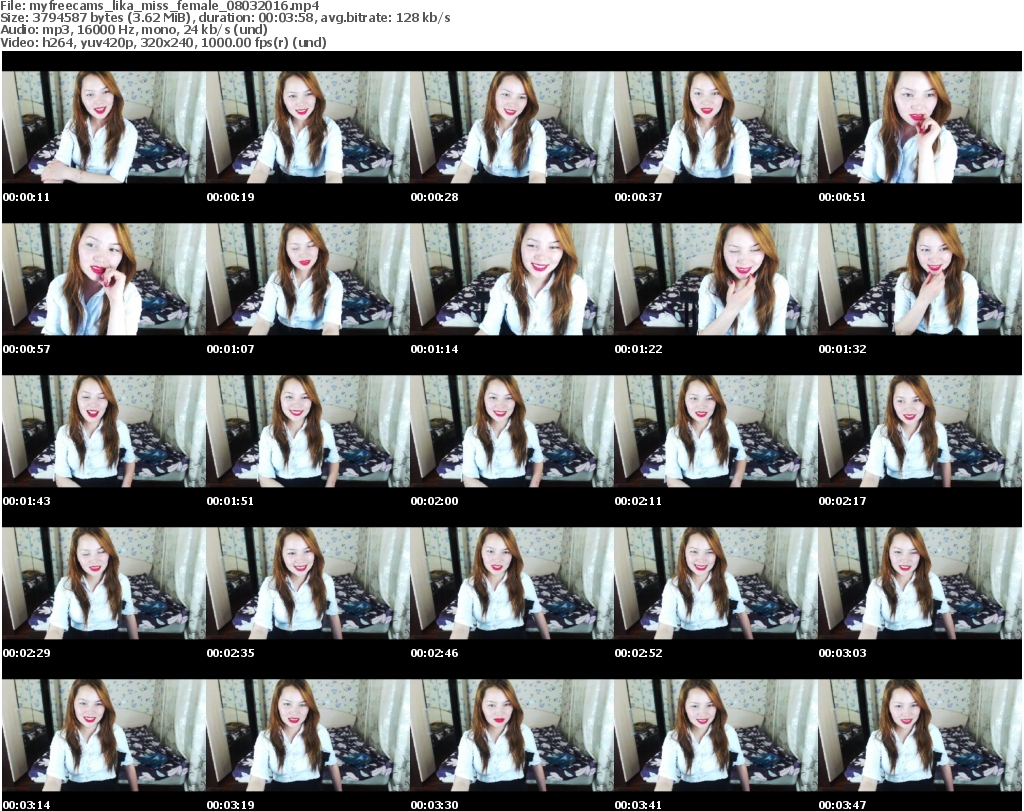The image size is (1024, 811).
Task: Click the thumbnail frame at 00:03:30
Action: [512, 735]
